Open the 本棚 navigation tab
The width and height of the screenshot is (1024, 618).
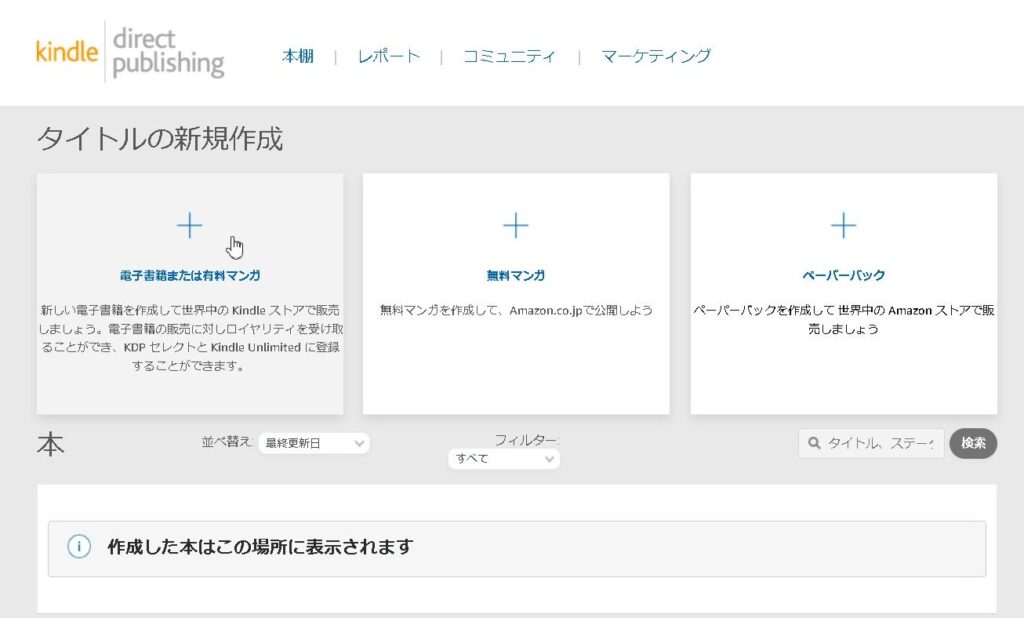298,56
